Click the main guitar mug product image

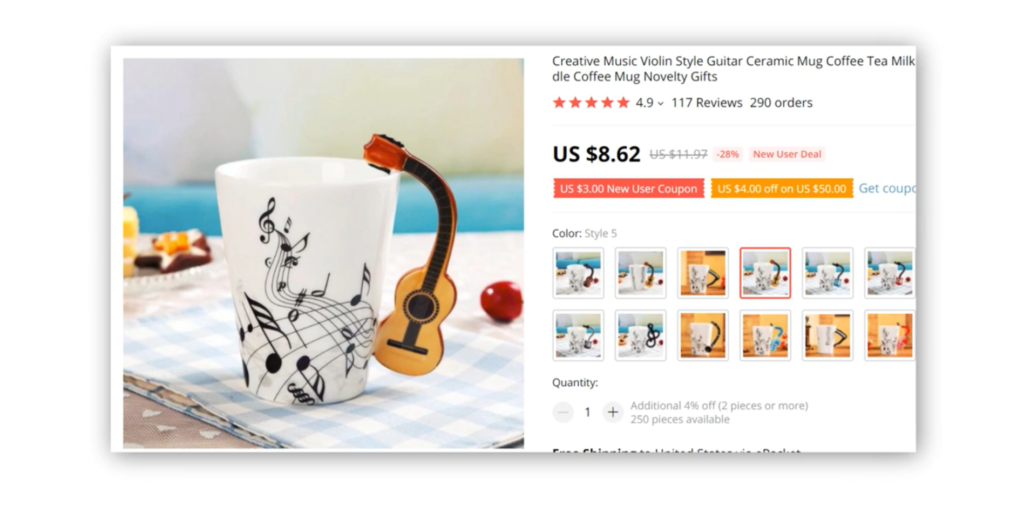pos(323,253)
